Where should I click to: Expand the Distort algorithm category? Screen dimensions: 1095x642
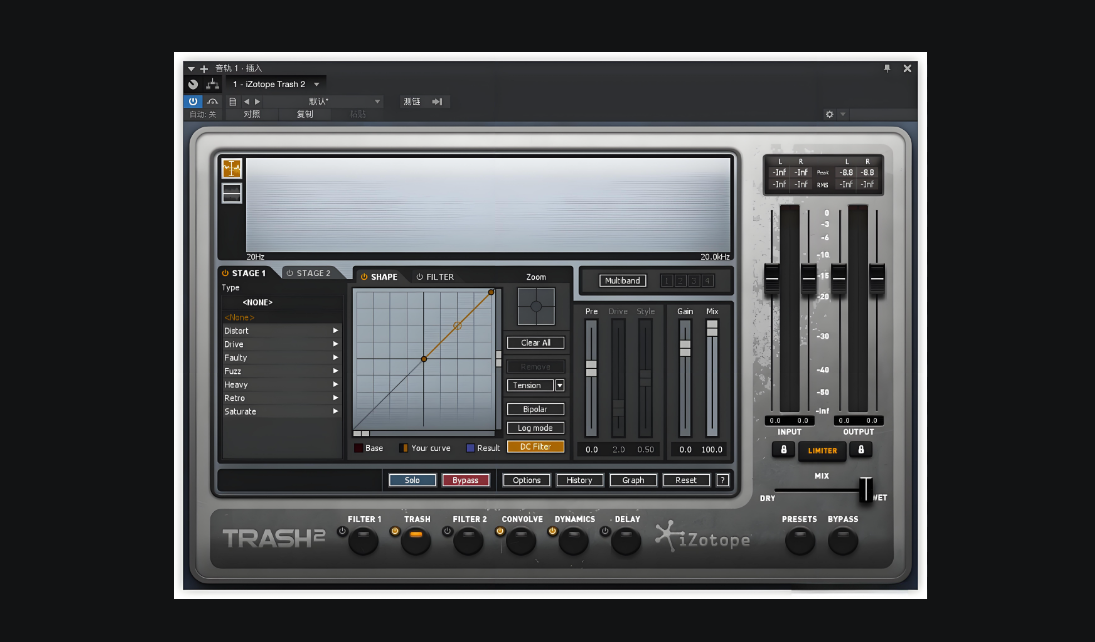pos(281,331)
